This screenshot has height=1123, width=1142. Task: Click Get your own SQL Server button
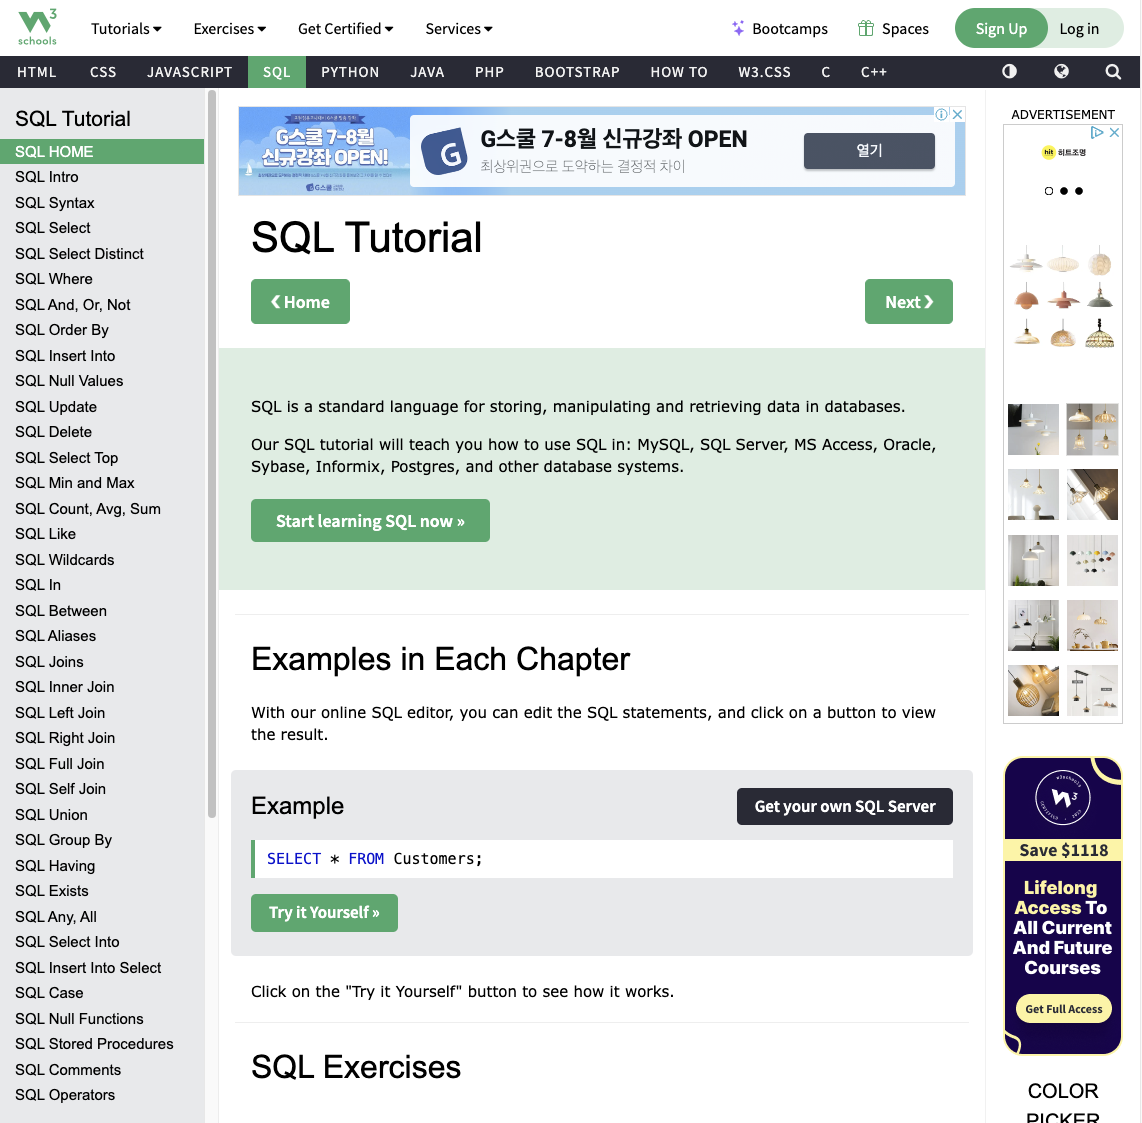[844, 806]
